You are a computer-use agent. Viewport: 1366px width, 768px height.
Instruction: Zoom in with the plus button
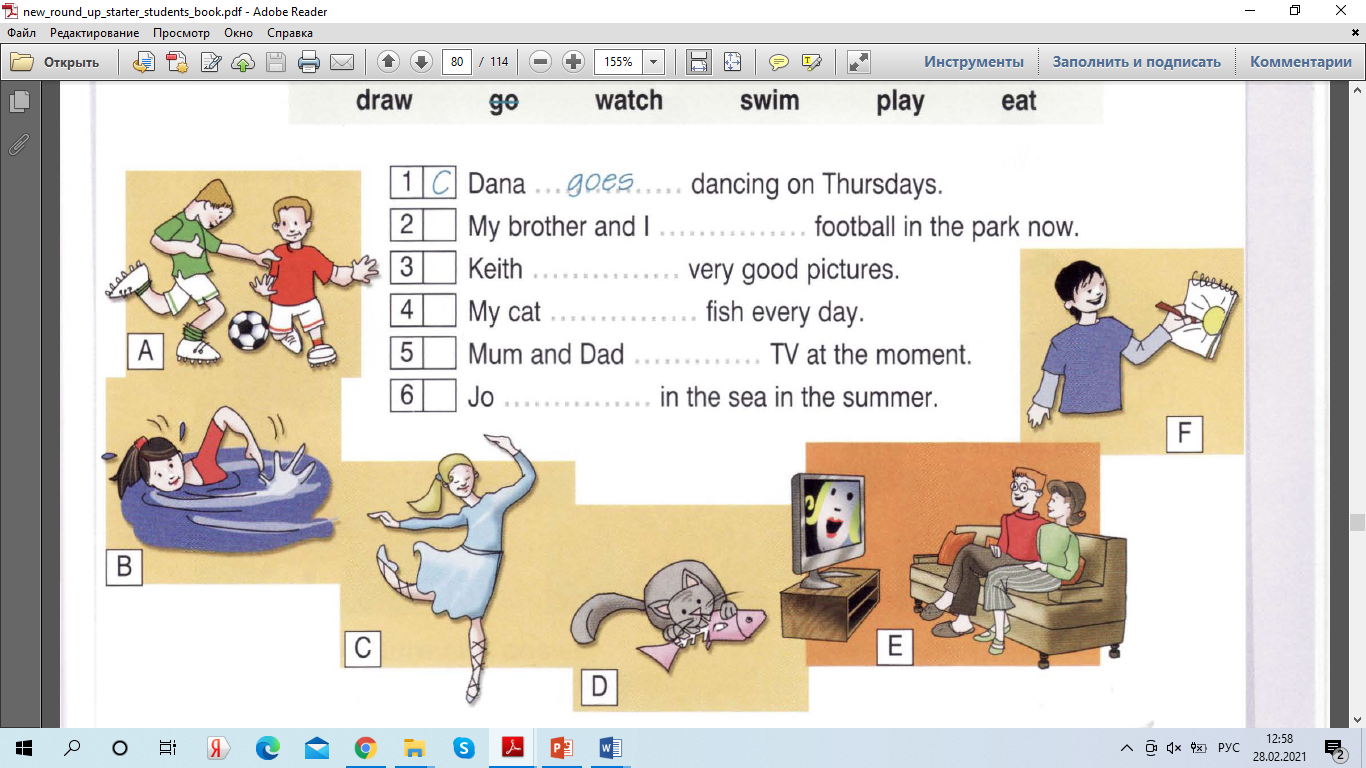pyautogui.click(x=573, y=62)
